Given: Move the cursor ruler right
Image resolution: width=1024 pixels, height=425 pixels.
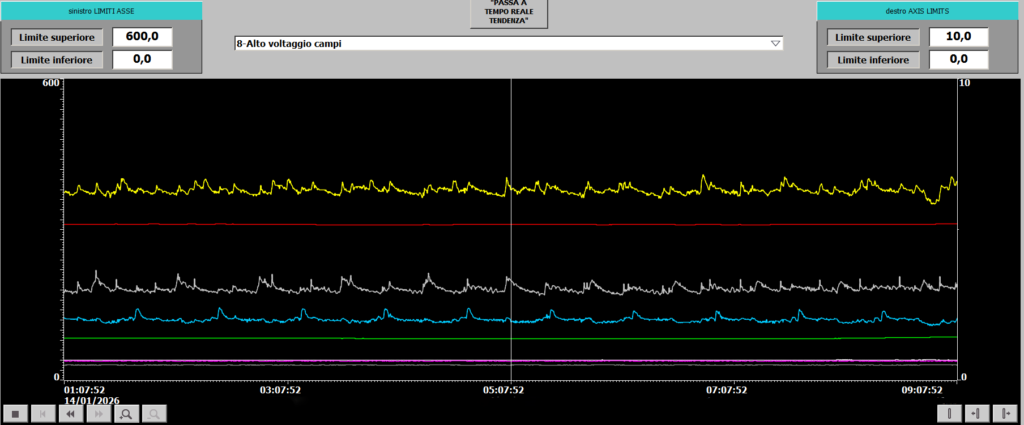Looking at the screenshot, I should [1005, 413].
